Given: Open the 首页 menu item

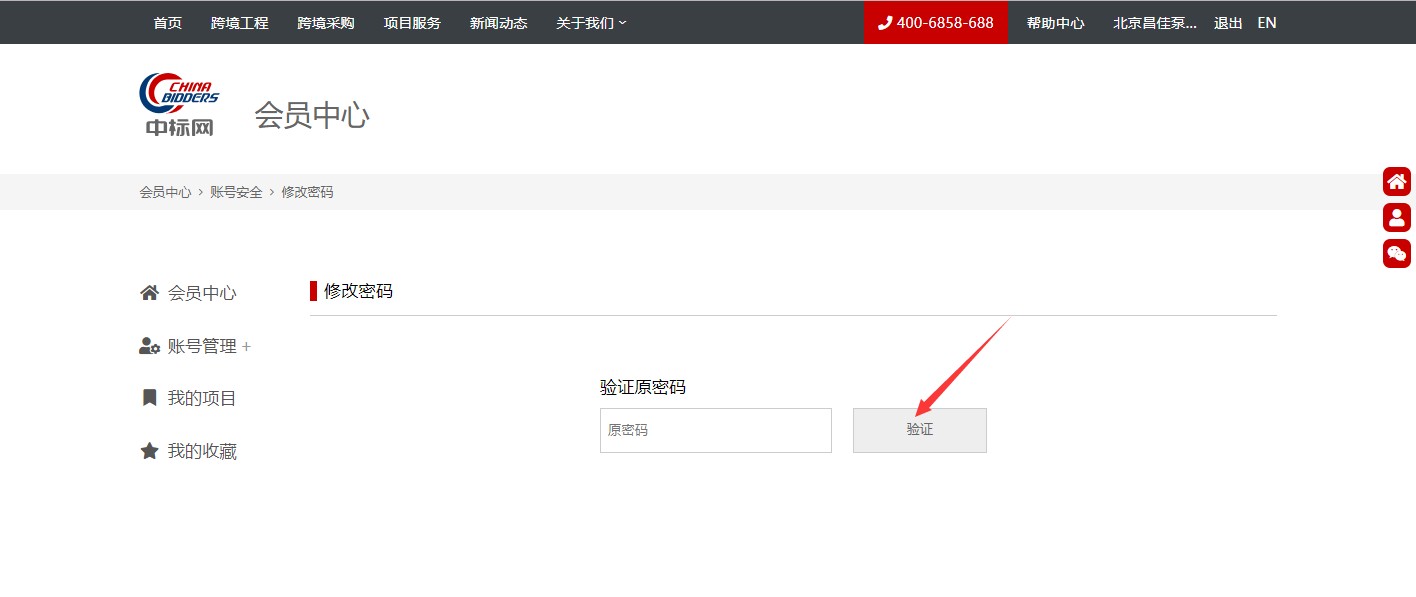Looking at the screenshot, I should (168, 23).
